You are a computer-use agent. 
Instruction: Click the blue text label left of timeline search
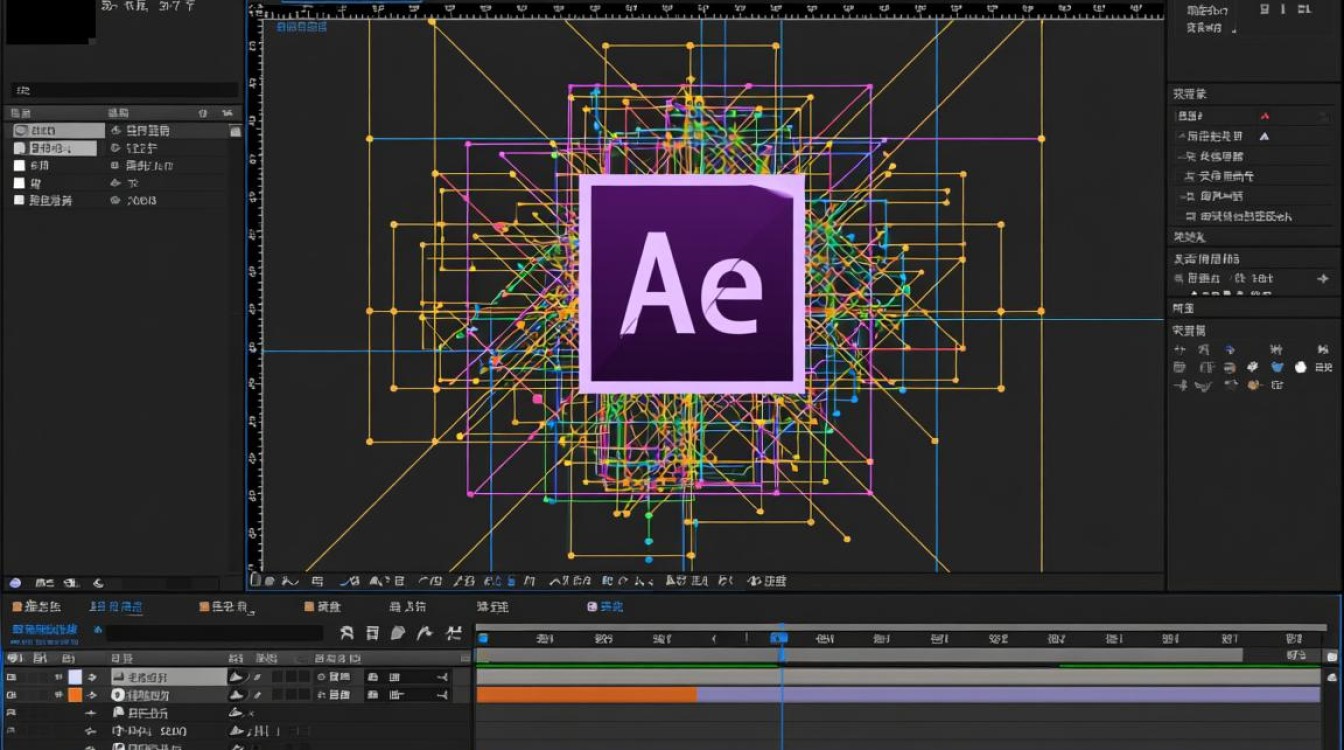point(45,630)
